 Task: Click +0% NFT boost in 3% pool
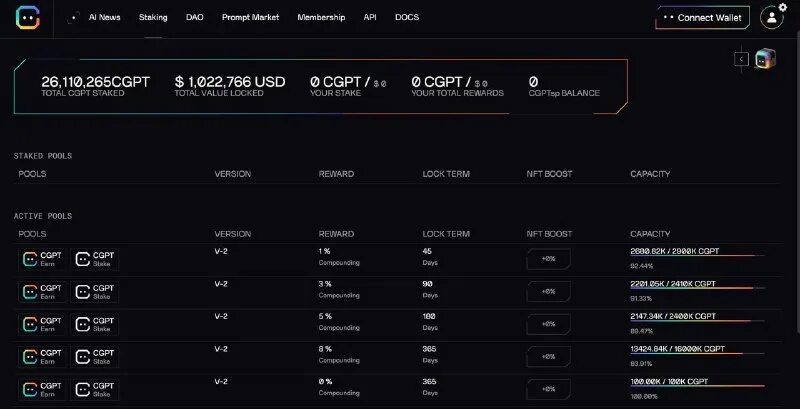pos(548,292)
